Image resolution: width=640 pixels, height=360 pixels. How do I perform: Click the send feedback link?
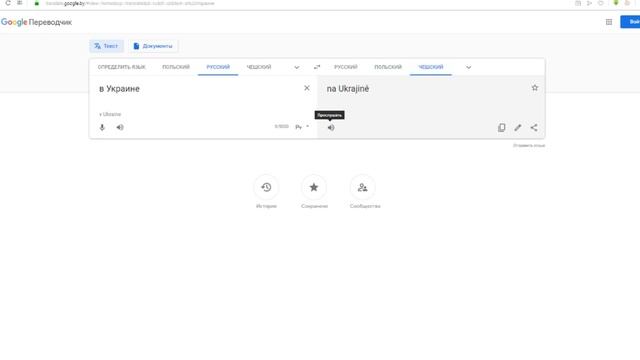click(x=529, y=145)
